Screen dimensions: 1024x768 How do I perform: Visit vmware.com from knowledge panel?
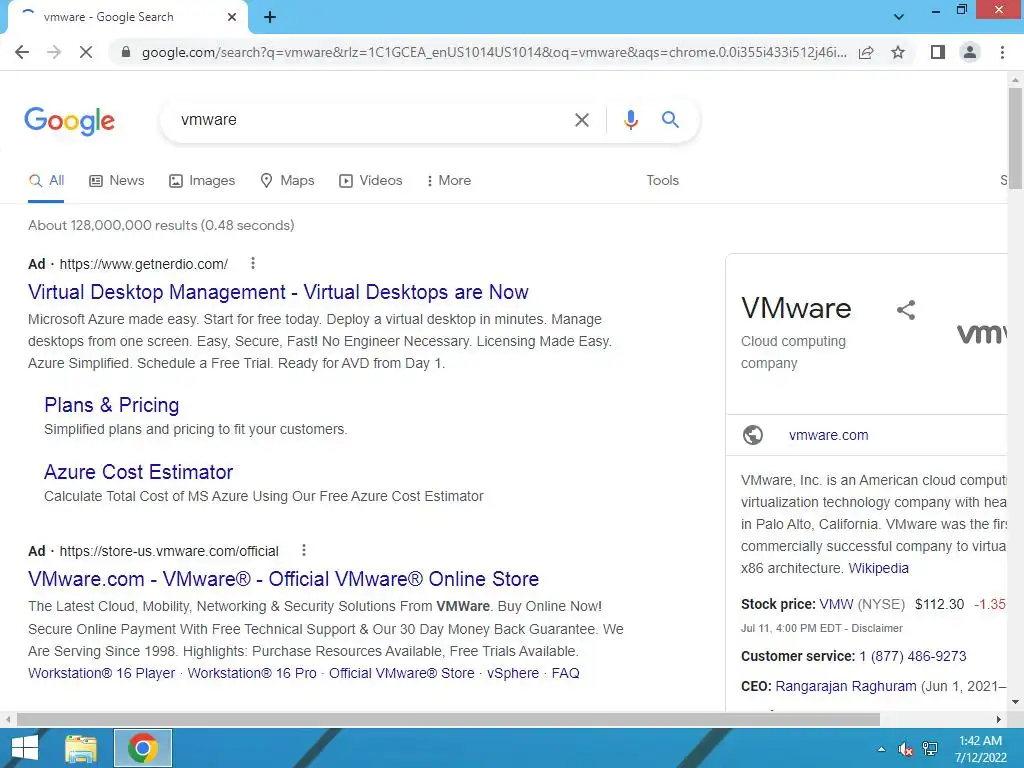pos(829,436)
